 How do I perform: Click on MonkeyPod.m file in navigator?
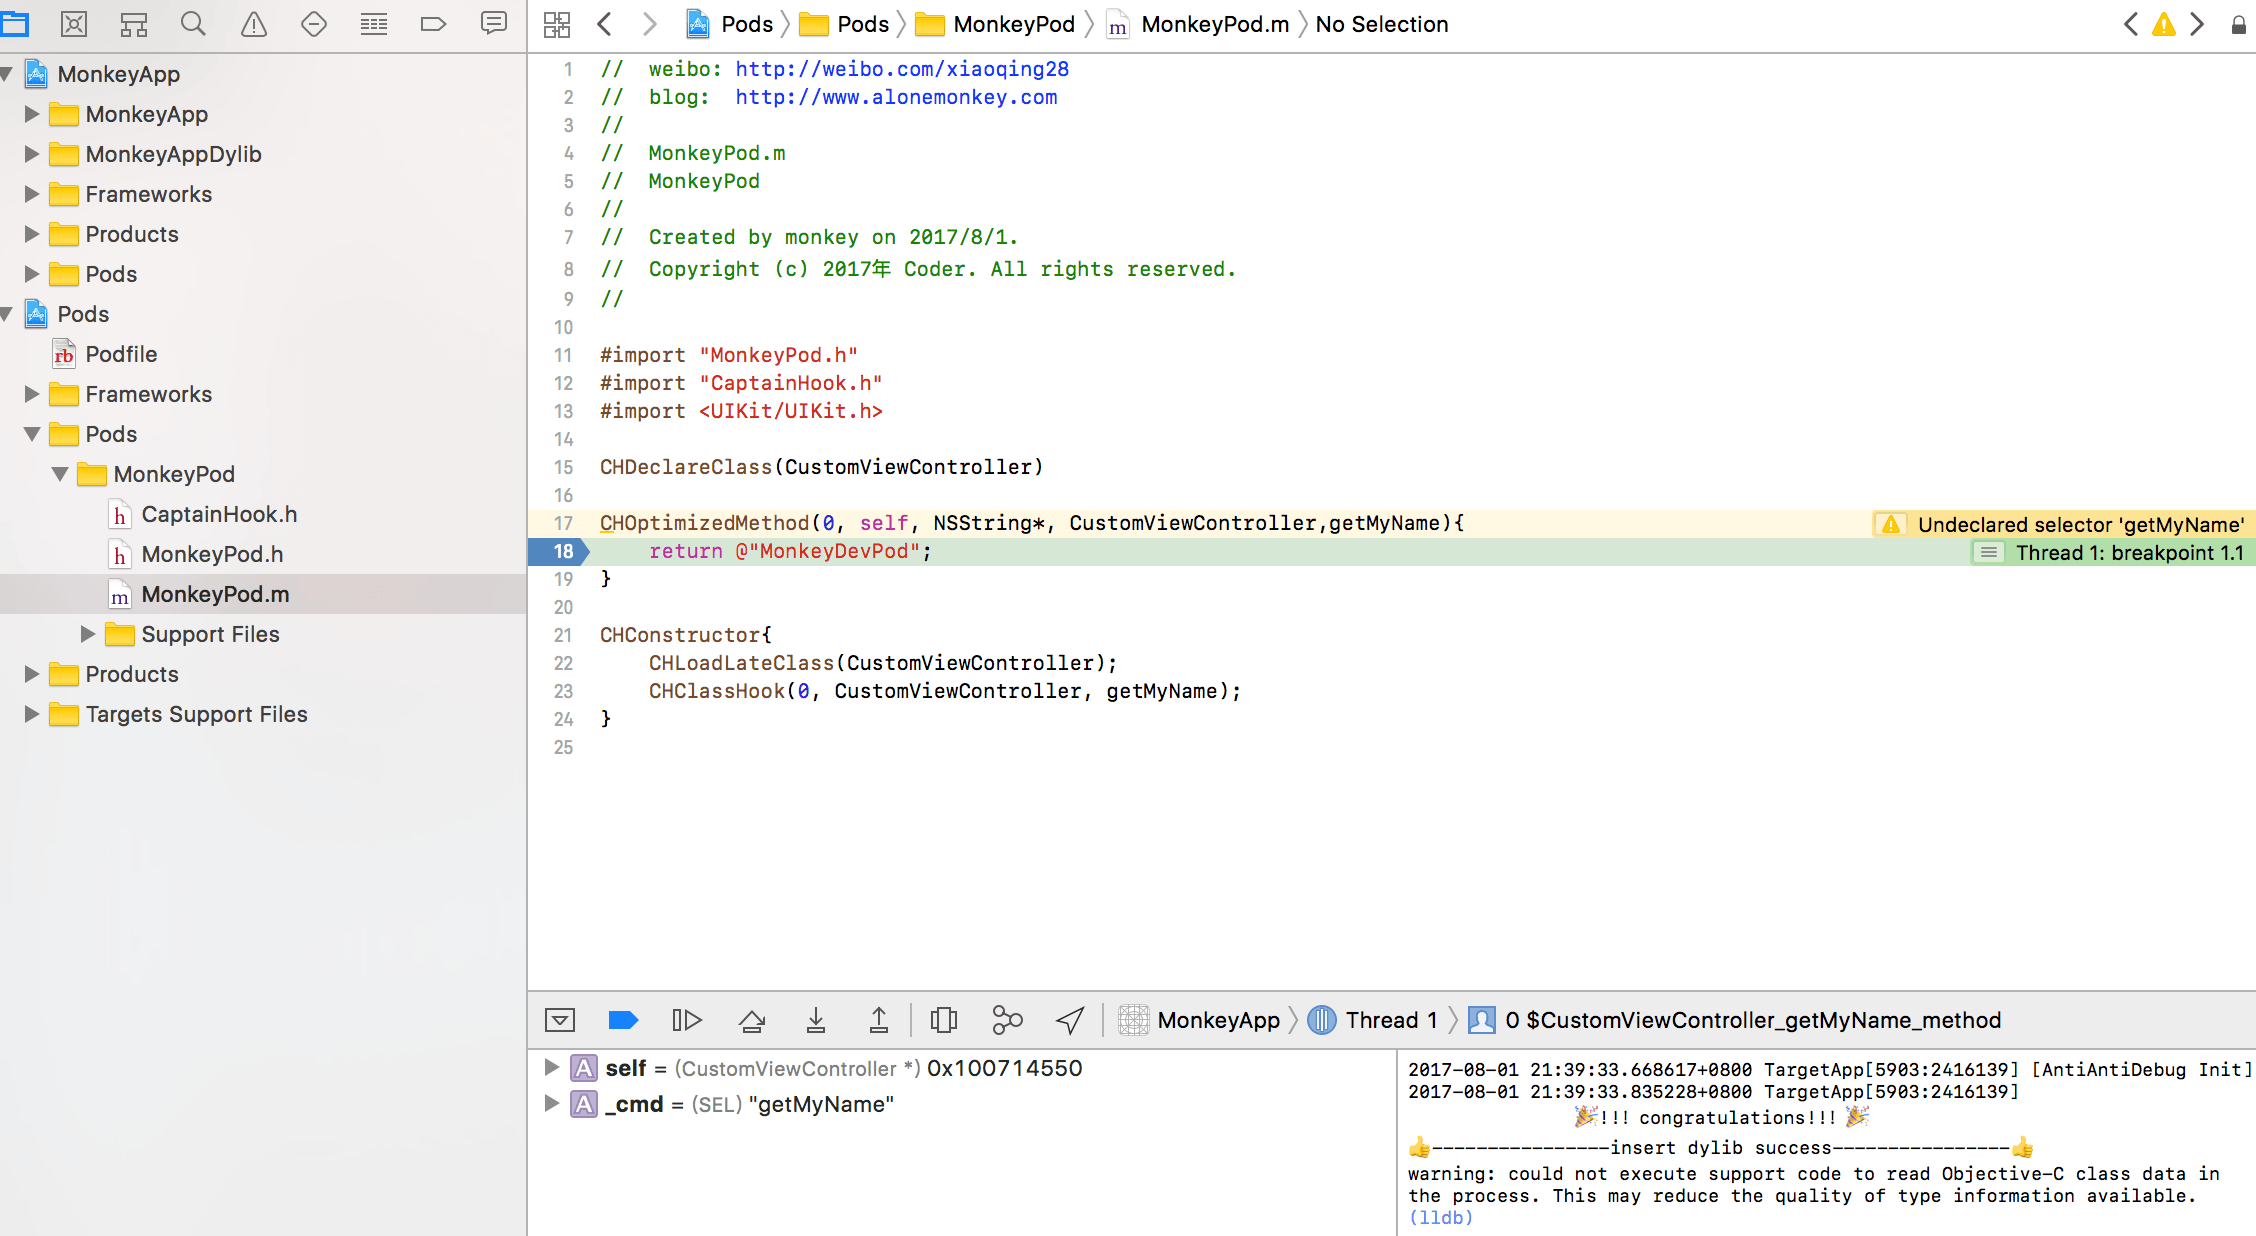point(214,594)
